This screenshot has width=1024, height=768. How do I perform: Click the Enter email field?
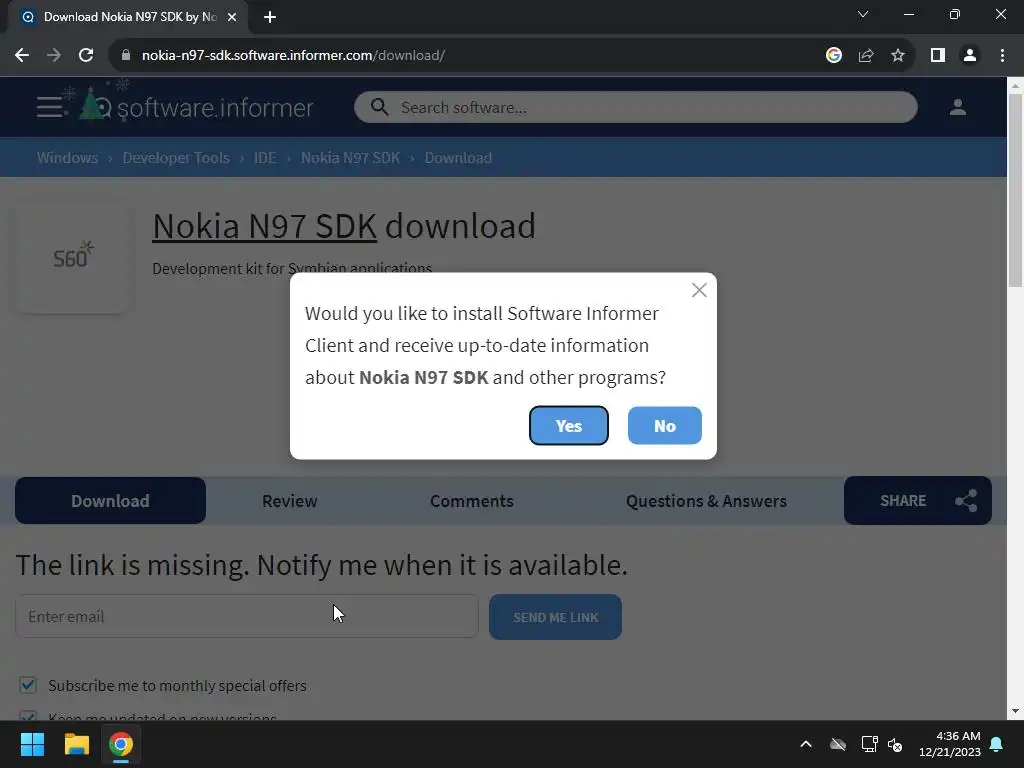tap(247, 616)
